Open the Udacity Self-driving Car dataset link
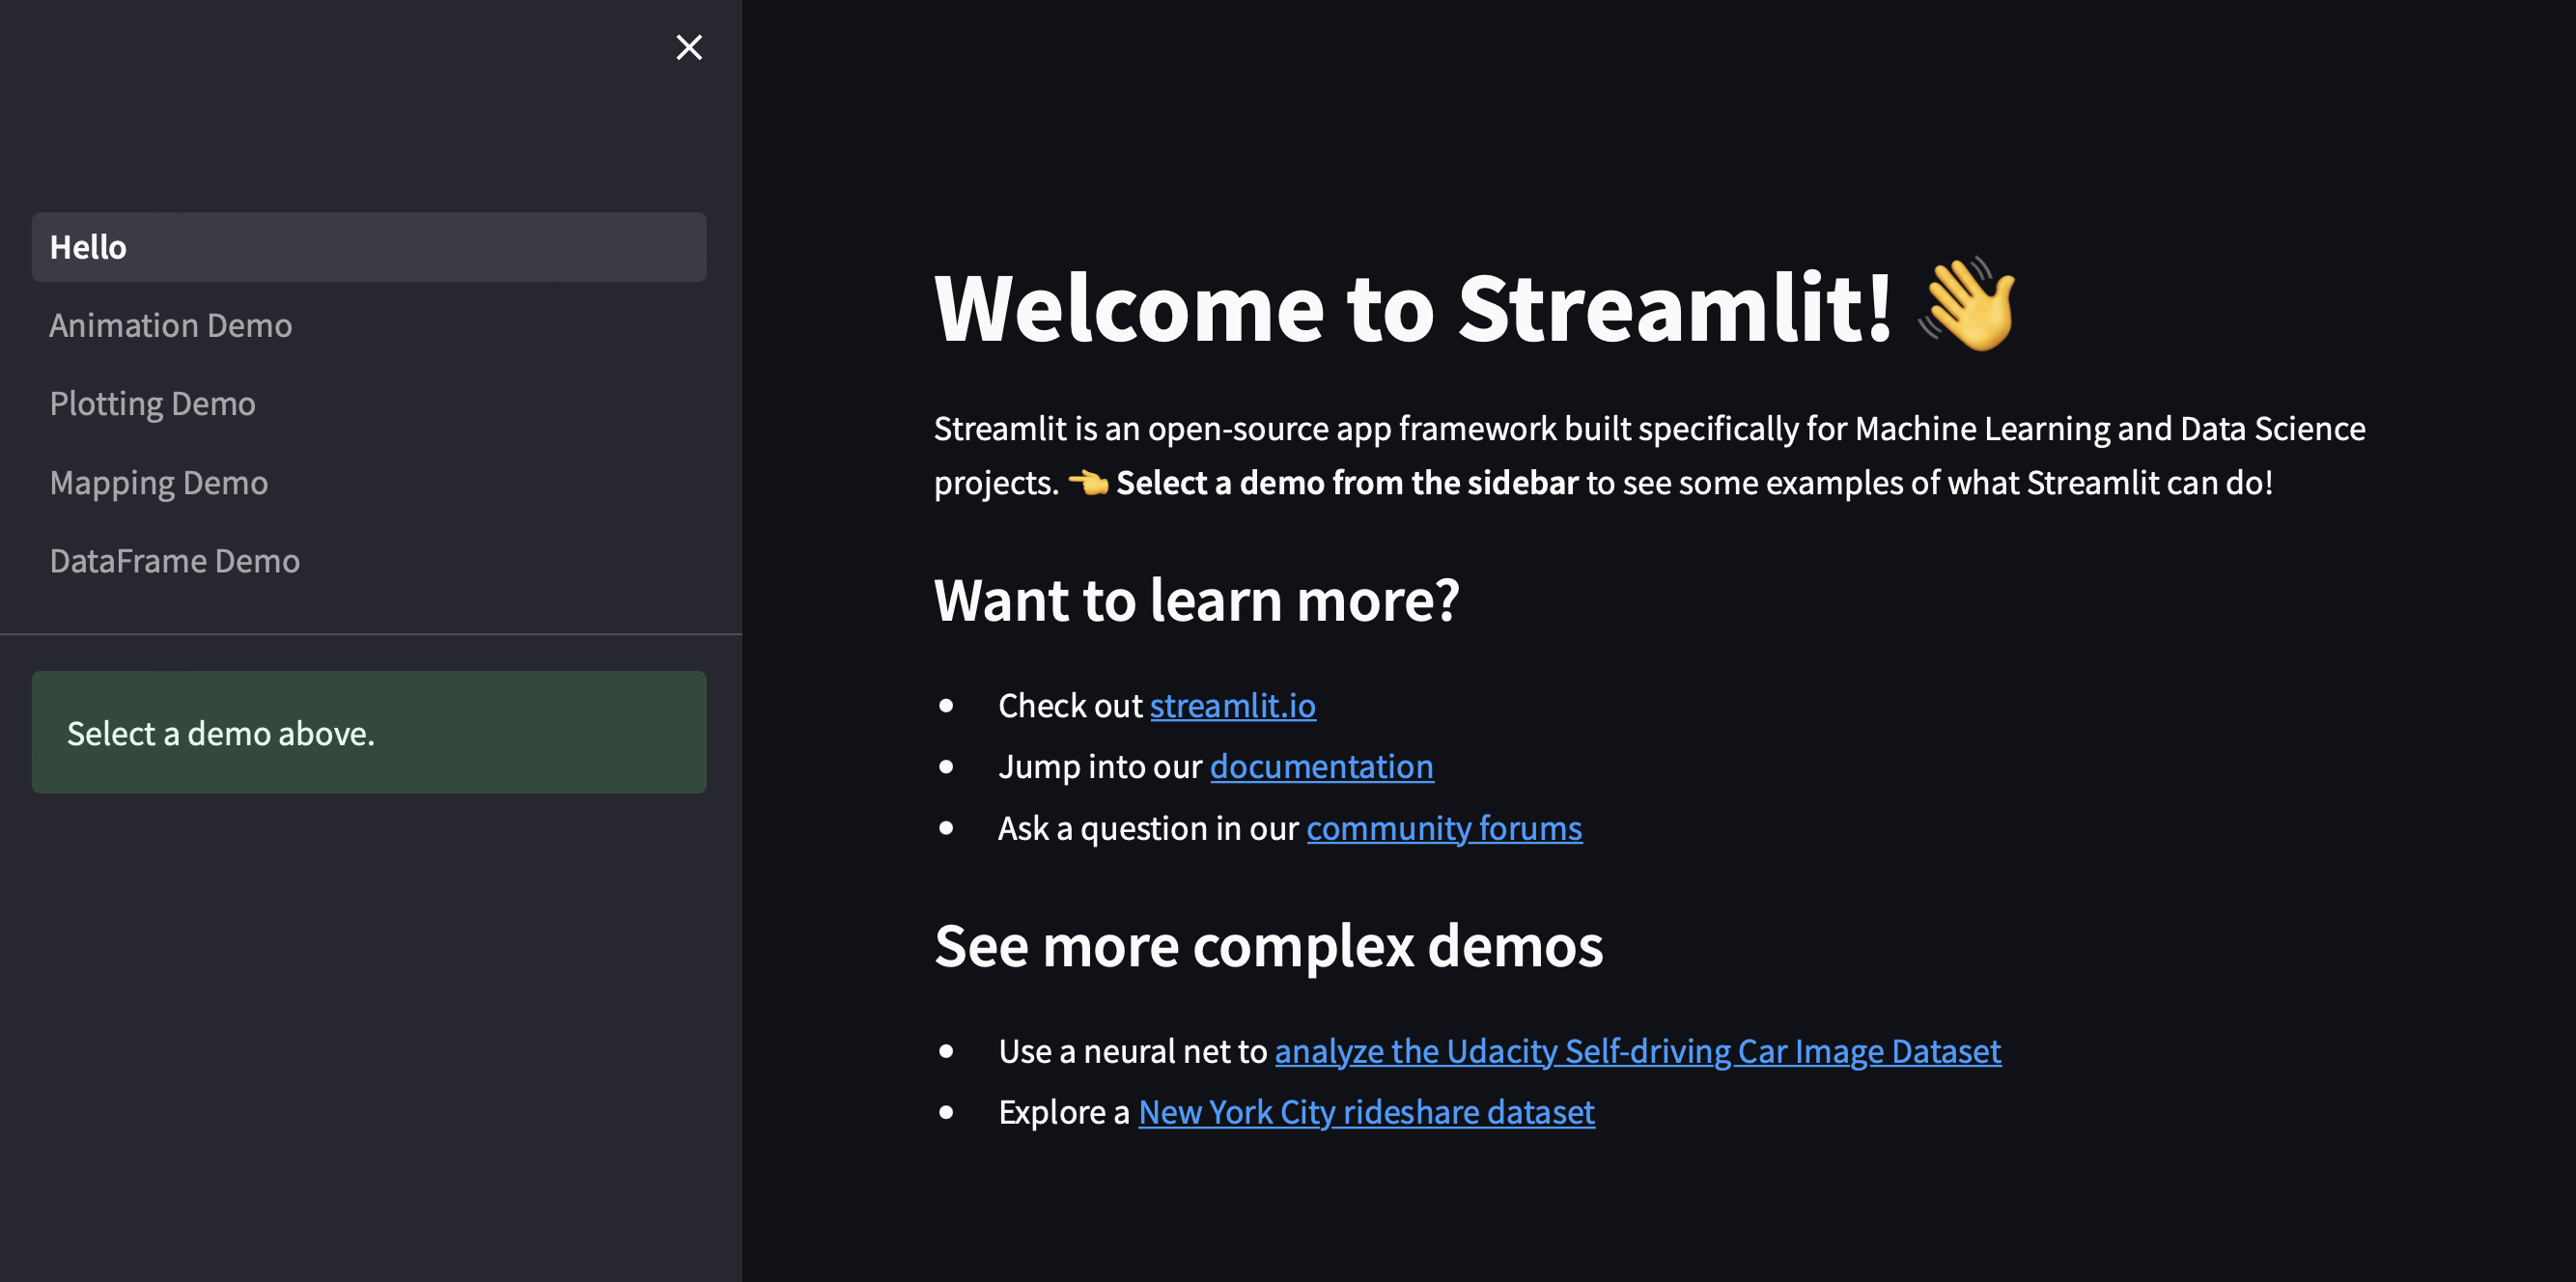The image size is (2576, 1282). click(1637, 1052)
